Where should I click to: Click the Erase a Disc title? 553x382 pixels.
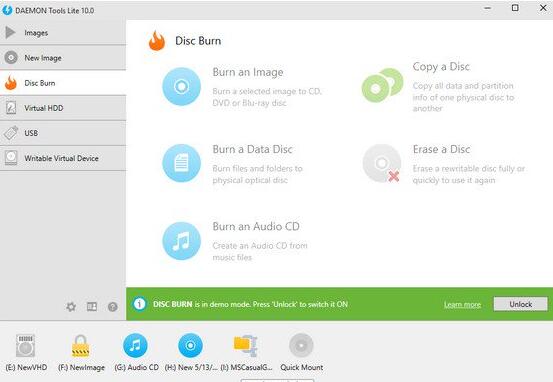coord(442,149)
